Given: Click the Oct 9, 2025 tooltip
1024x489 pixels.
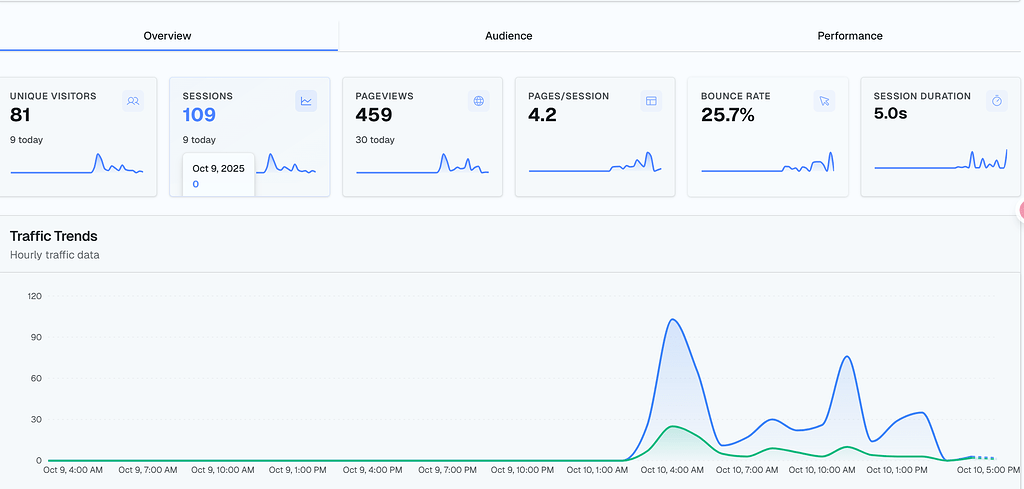Looking at the screenshot, I should point(218,176).
